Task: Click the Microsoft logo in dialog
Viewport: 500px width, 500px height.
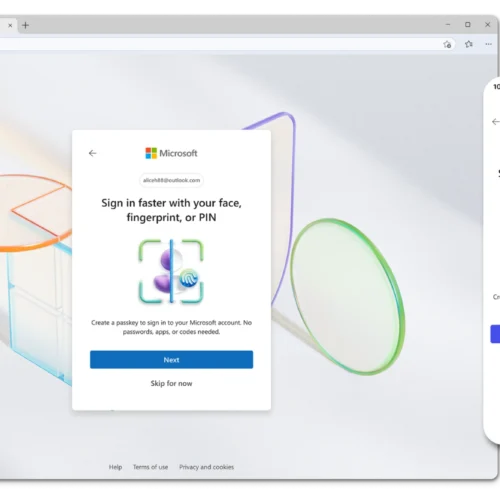Action: (x=171, y=153)
